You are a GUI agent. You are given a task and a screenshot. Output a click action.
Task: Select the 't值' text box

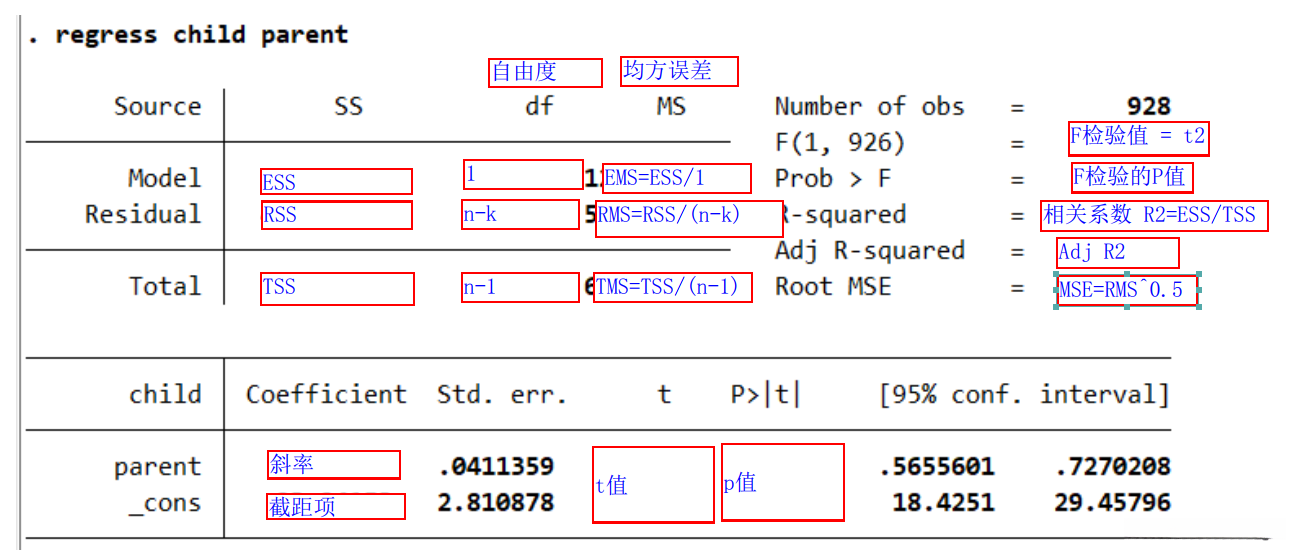coord(654,485)
